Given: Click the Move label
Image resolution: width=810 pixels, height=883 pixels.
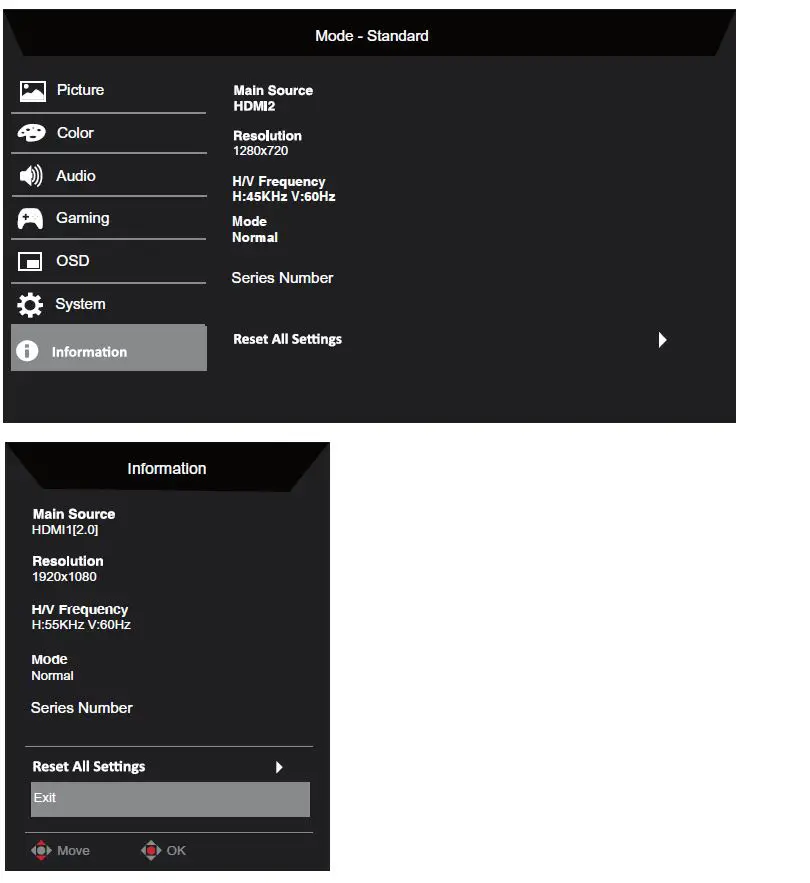Looking at the screenshot, I should [73, 850].
